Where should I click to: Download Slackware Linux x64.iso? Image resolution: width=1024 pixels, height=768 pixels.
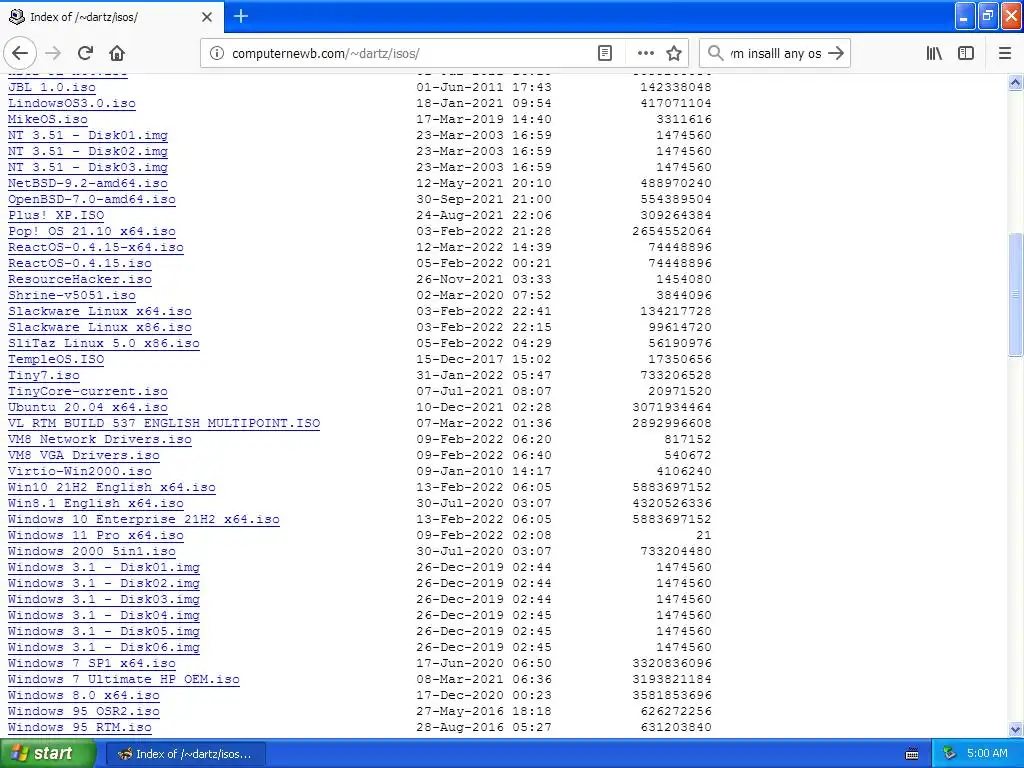[100, 312]
